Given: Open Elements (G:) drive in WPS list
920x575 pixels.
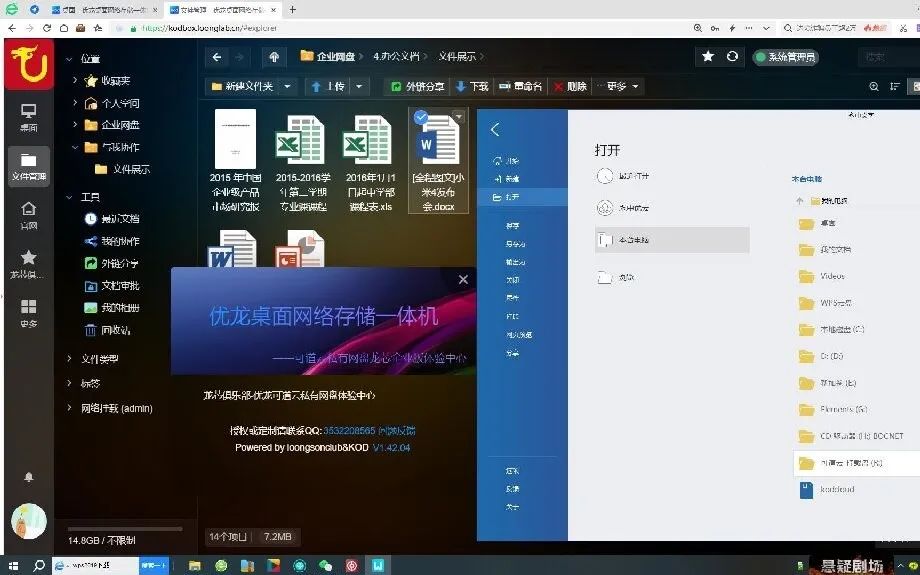Looking at the screenshot, I should coord(834,410).
